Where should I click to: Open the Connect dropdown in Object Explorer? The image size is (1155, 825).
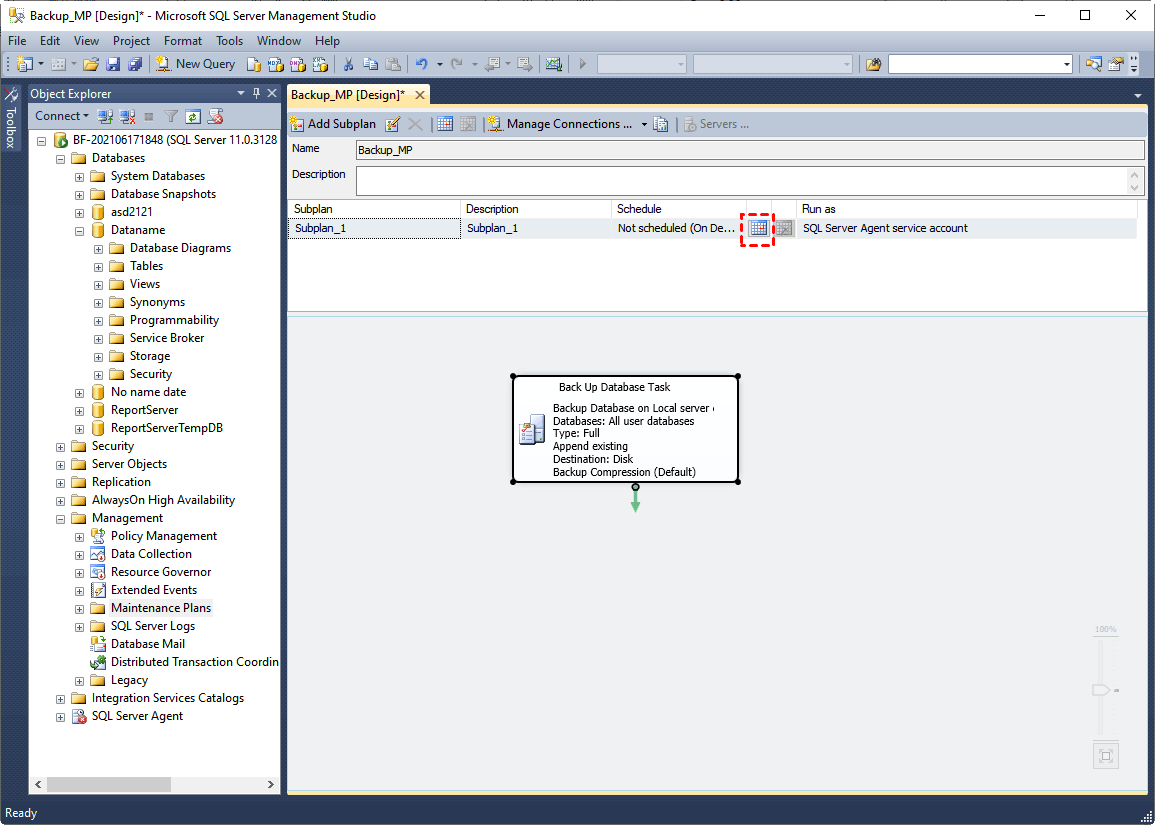pos(62,116)
